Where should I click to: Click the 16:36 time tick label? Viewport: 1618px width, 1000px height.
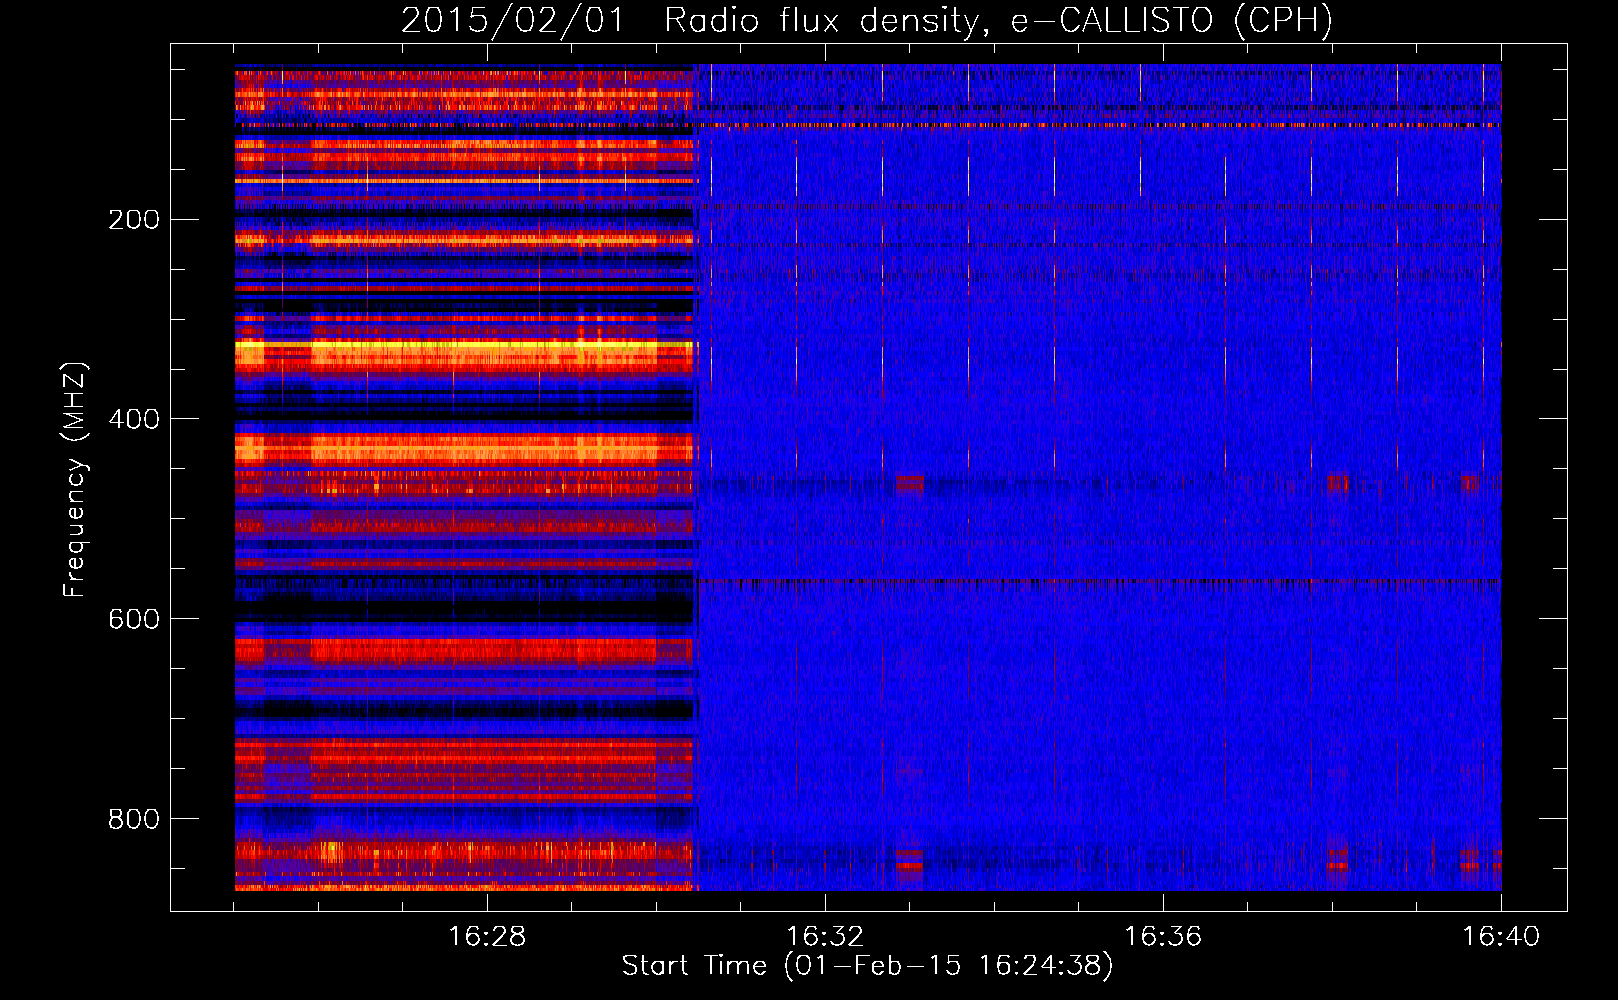(1163, 937)
